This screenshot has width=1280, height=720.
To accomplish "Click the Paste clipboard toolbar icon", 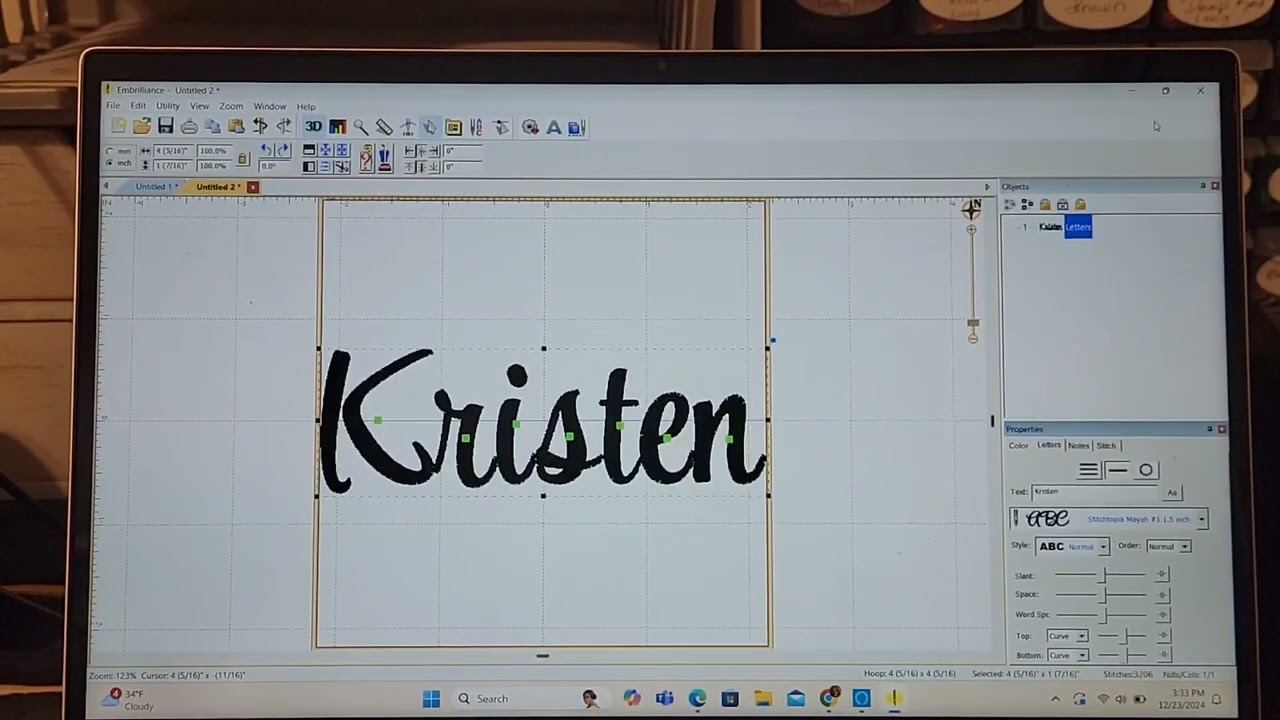I will pos(236,127).
